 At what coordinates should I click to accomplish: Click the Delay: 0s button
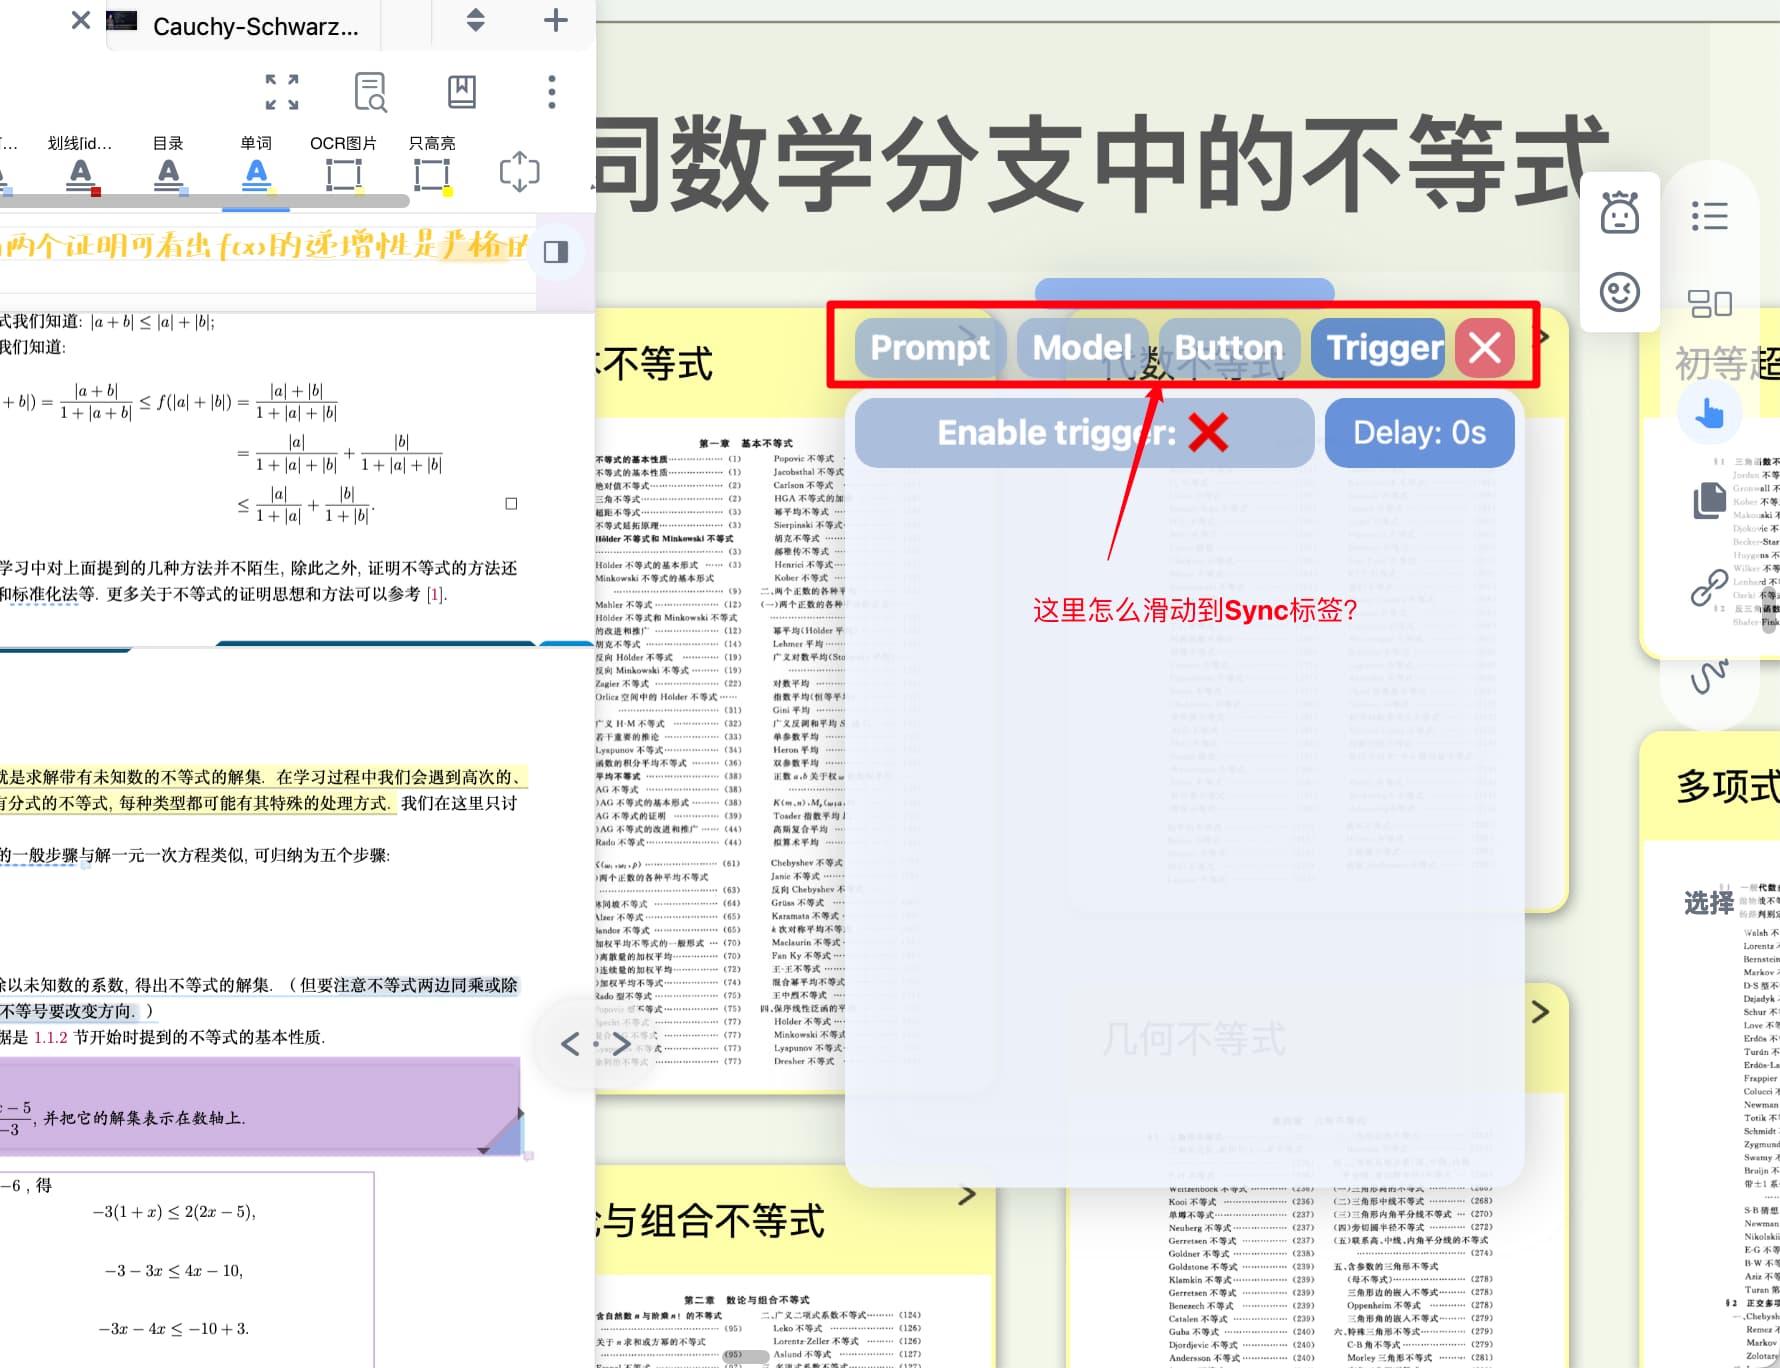pyautogui.click(x=1418, y=433)
